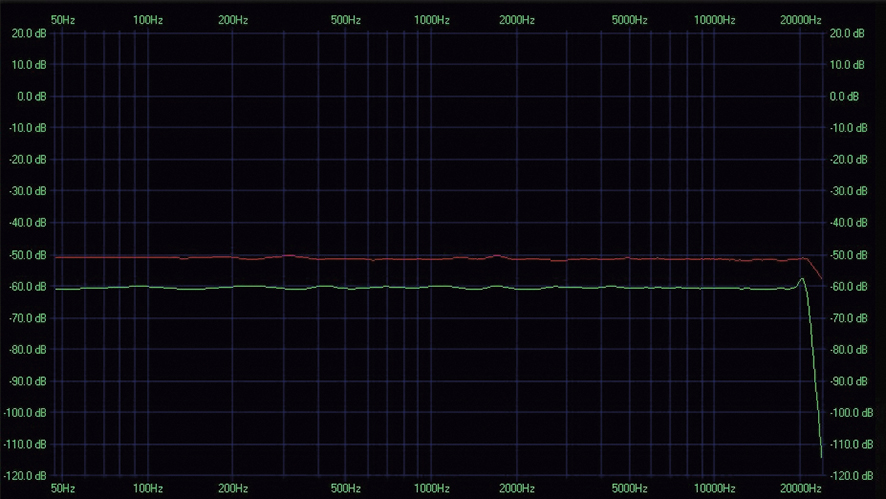The height and width of the screenshot is (499, 886).
Task: Click the -10.0 dB label on left axis
Action: click(x=28, y=128)
